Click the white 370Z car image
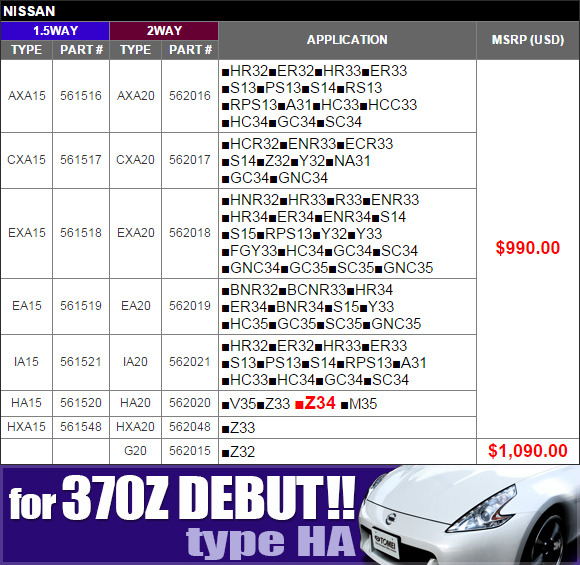 [469, 515]
